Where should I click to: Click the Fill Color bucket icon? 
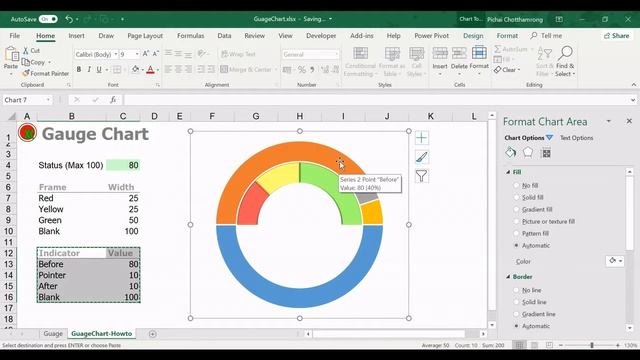click(x=135, y=69)
